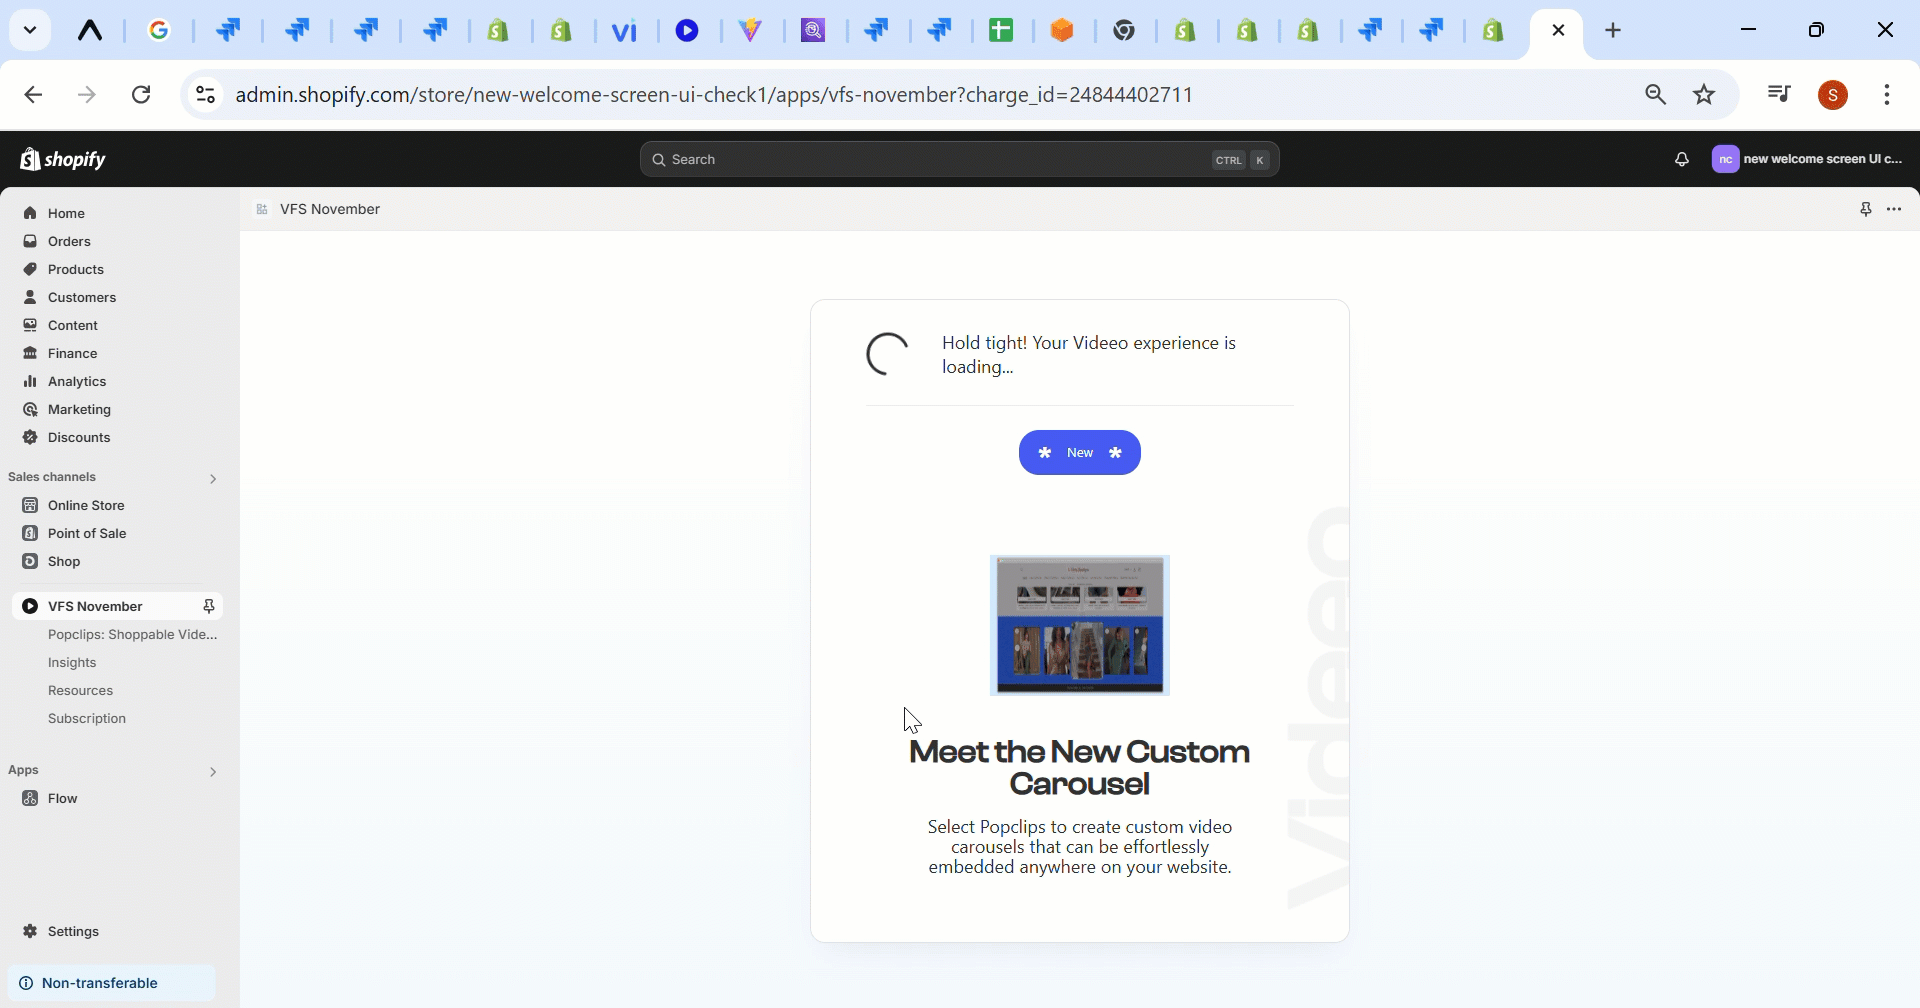
Task: Open the Insights subpage
Action: [x=72, y=662]
